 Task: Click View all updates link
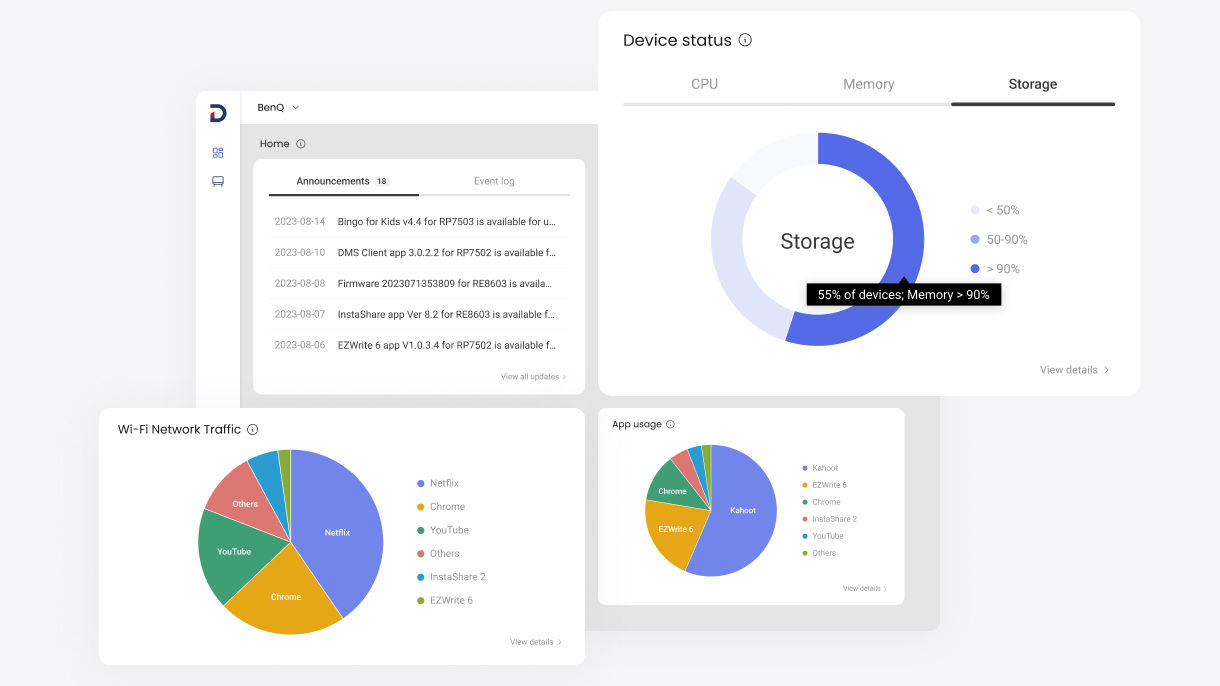pos(534,377)
